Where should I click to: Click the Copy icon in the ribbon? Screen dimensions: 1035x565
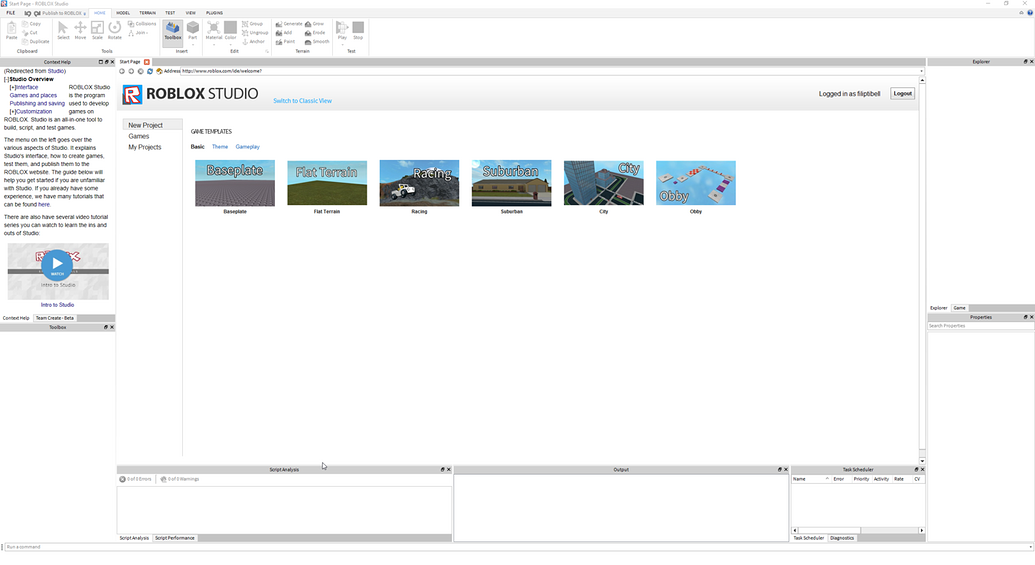[31, 24]
